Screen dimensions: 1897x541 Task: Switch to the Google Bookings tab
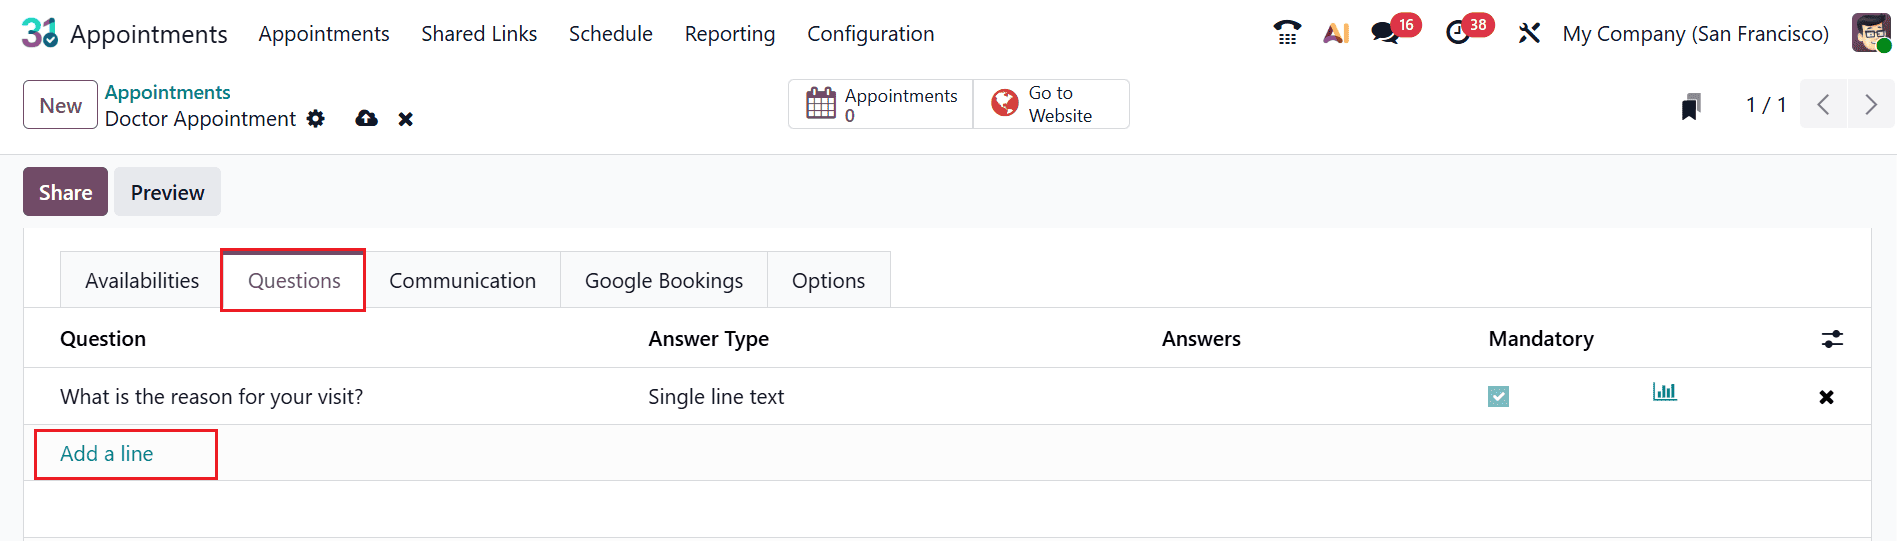tap(664, 280)
